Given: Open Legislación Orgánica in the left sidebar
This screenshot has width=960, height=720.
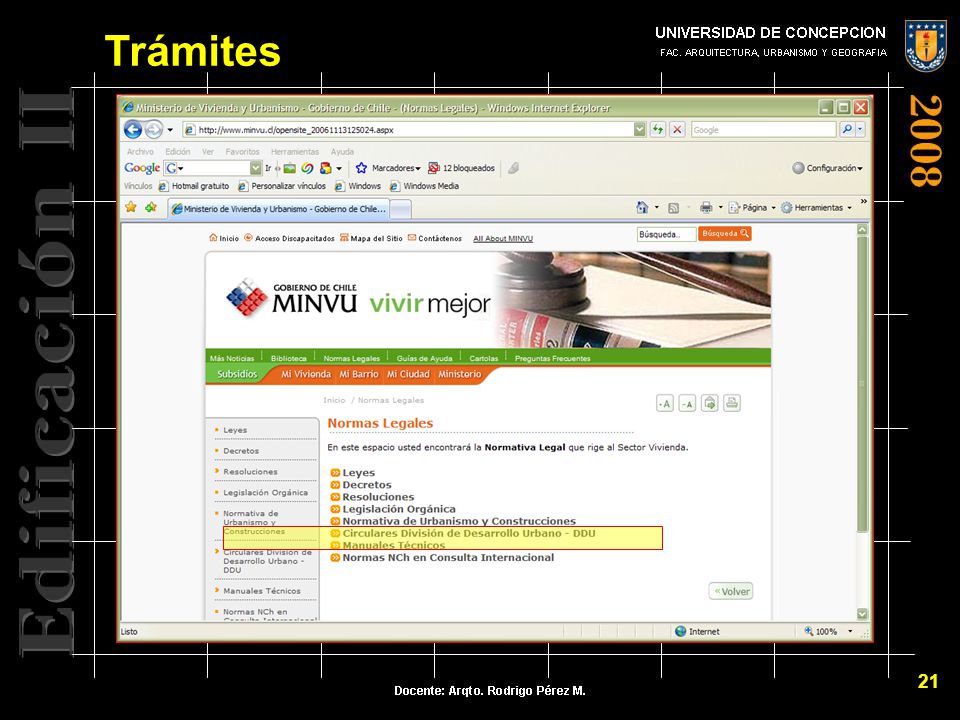Looking at the screenshot, I should (x=266, y=492).
